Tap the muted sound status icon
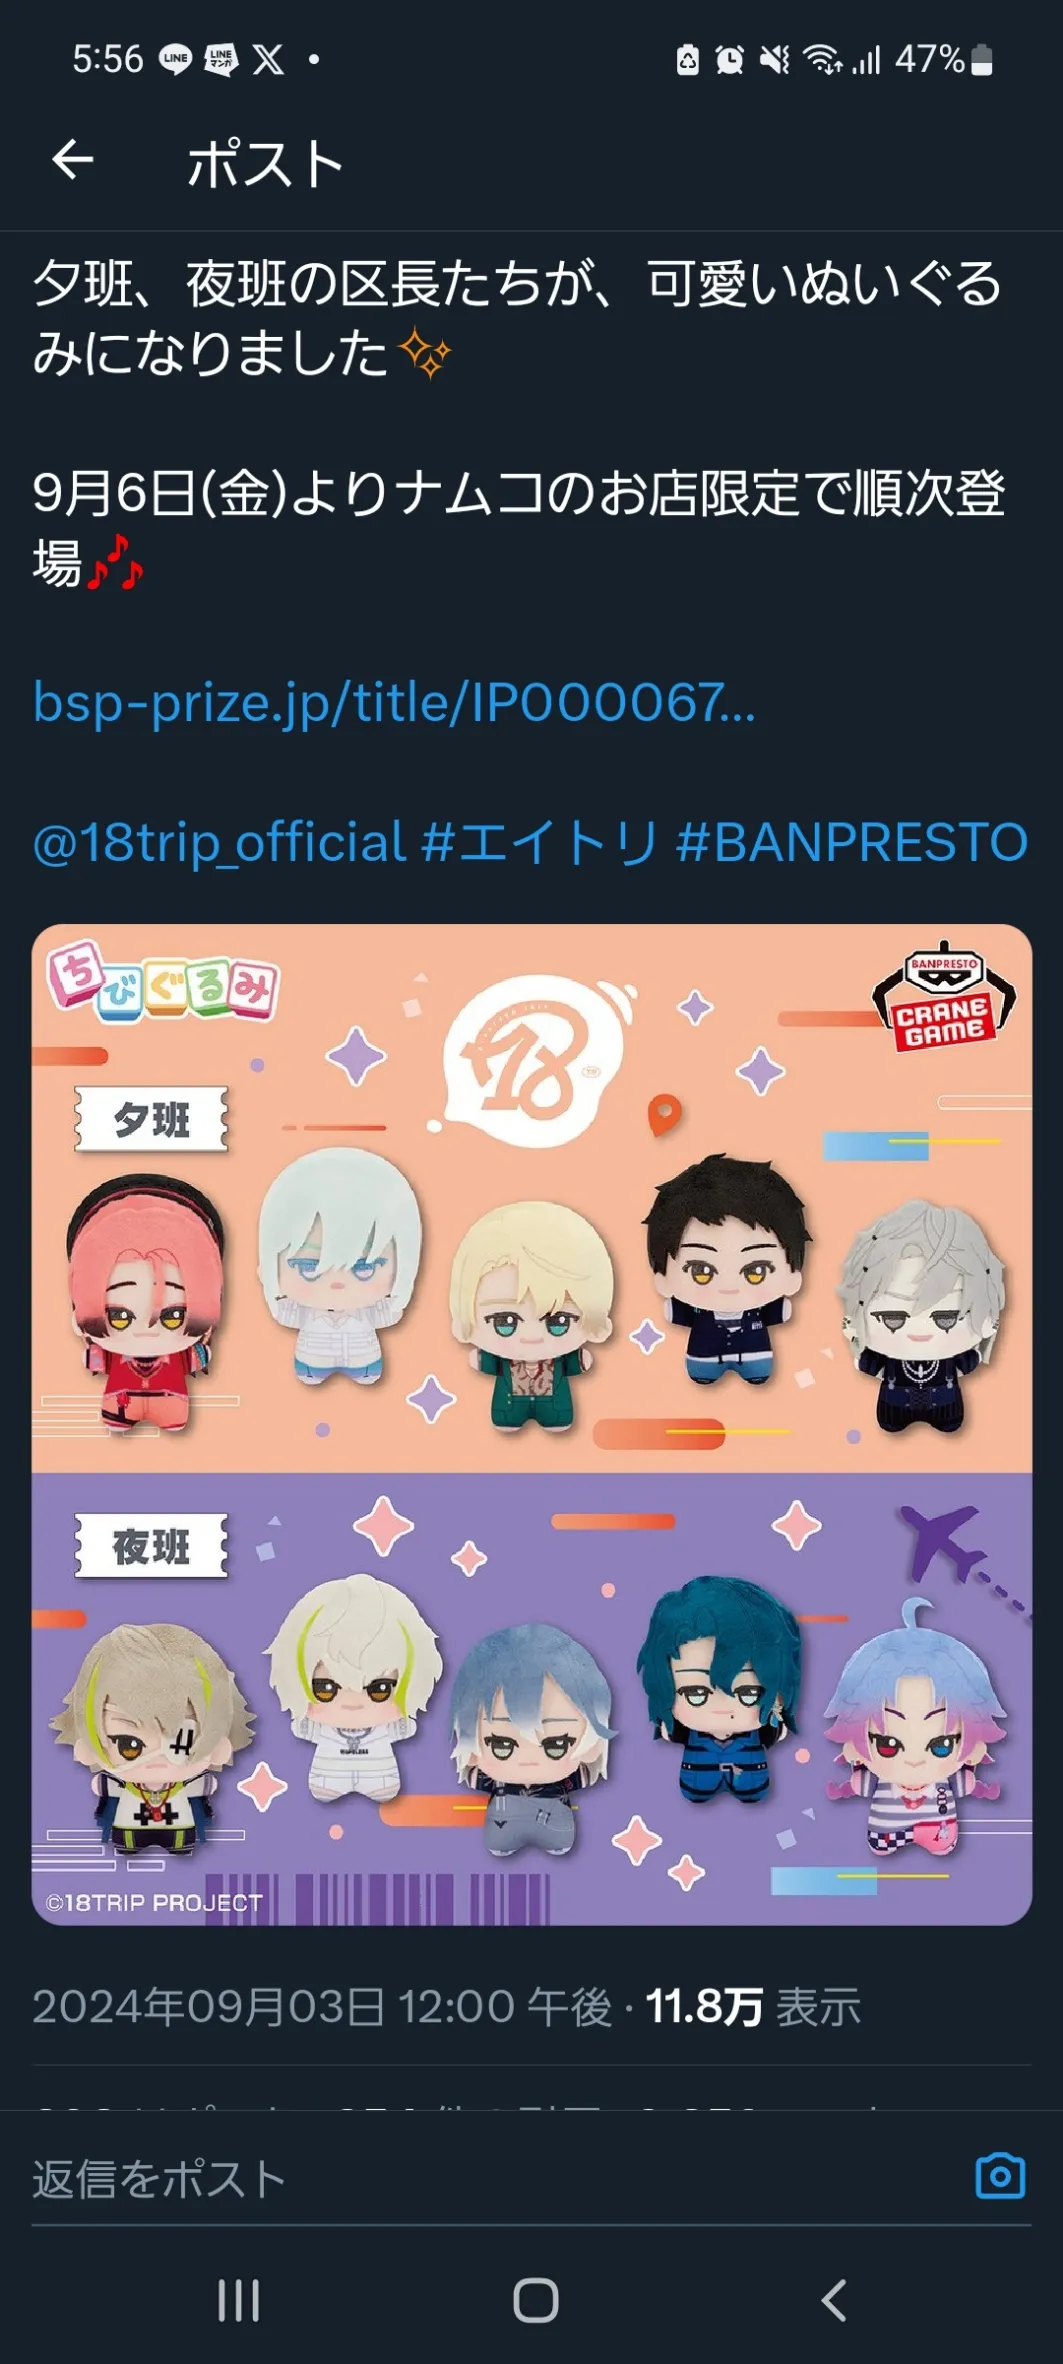Screen dimensions: 1063x2364 click(775, 60)
